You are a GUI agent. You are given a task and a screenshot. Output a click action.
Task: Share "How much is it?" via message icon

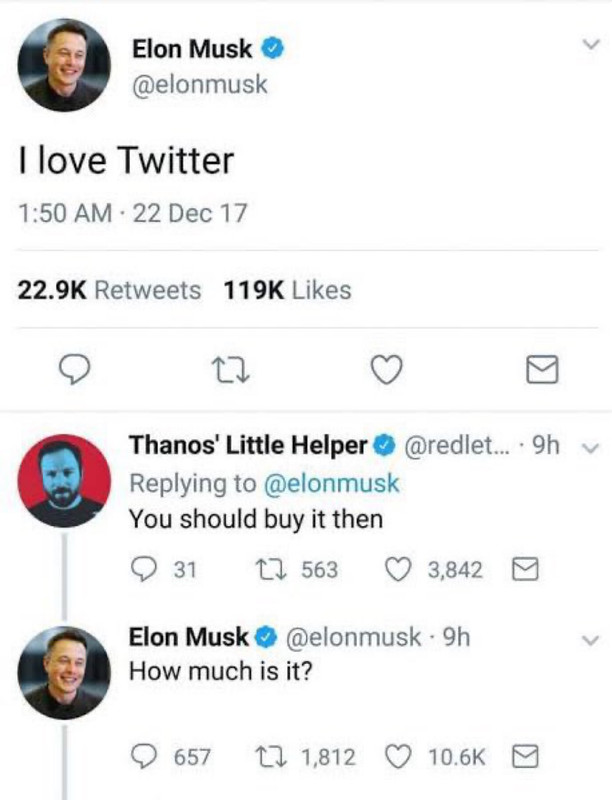526,756
